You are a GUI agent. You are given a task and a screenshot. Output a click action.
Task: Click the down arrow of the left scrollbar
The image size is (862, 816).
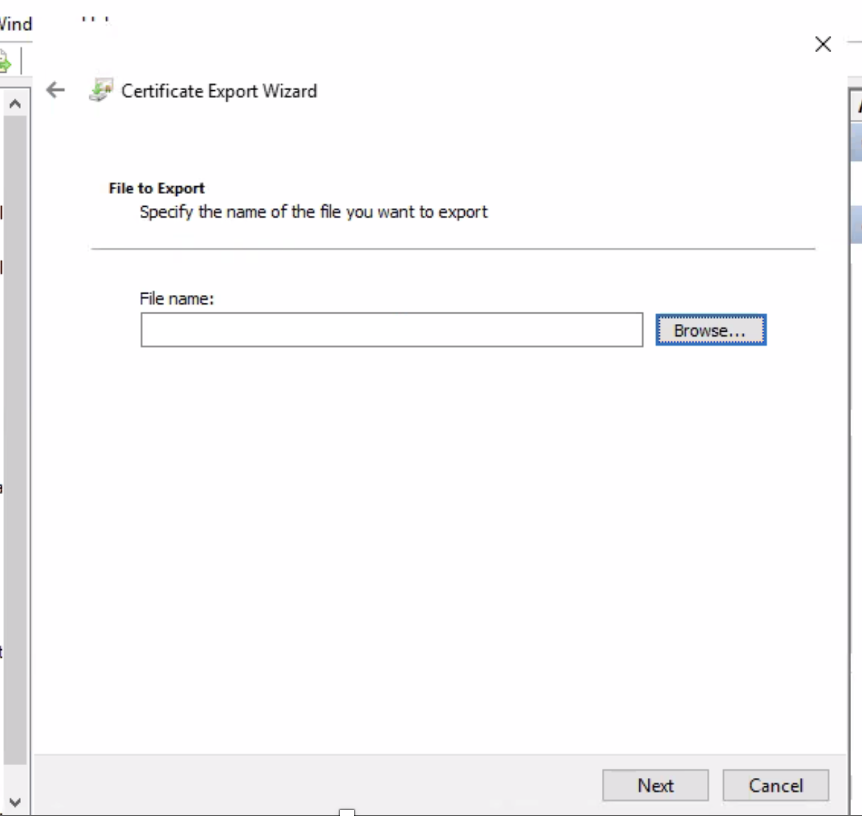[x=15, y=801]
